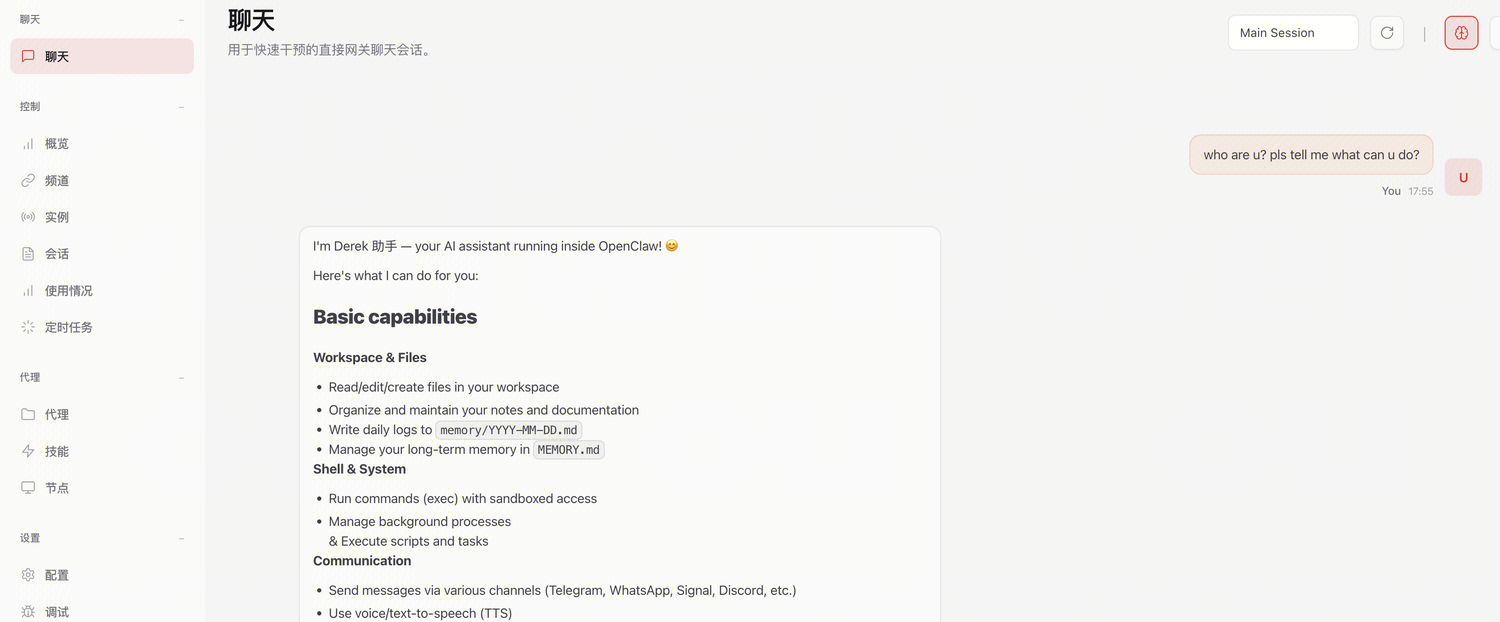1500x622 pixels.
Task: Collapse the top 聊天 sidebar section
Action: click(x=181, y=20)
